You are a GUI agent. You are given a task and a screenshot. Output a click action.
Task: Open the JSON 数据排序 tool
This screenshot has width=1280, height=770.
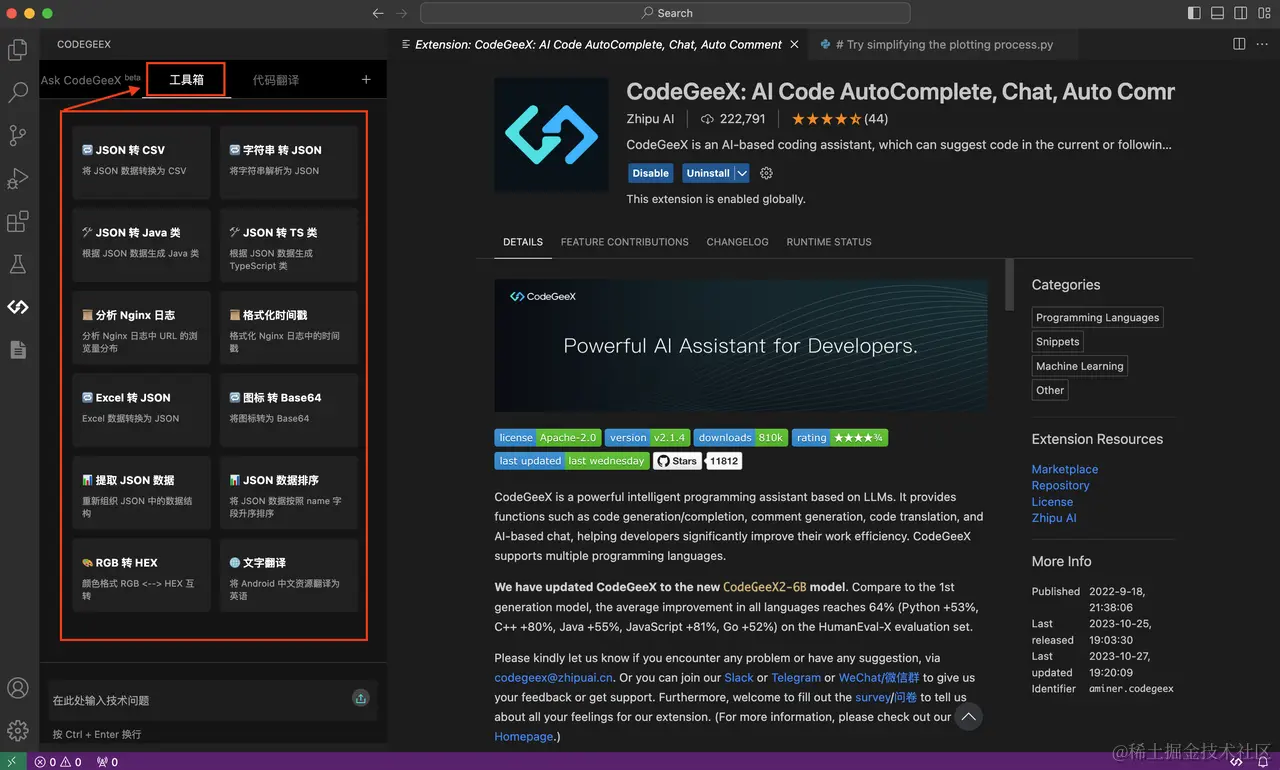288,492
